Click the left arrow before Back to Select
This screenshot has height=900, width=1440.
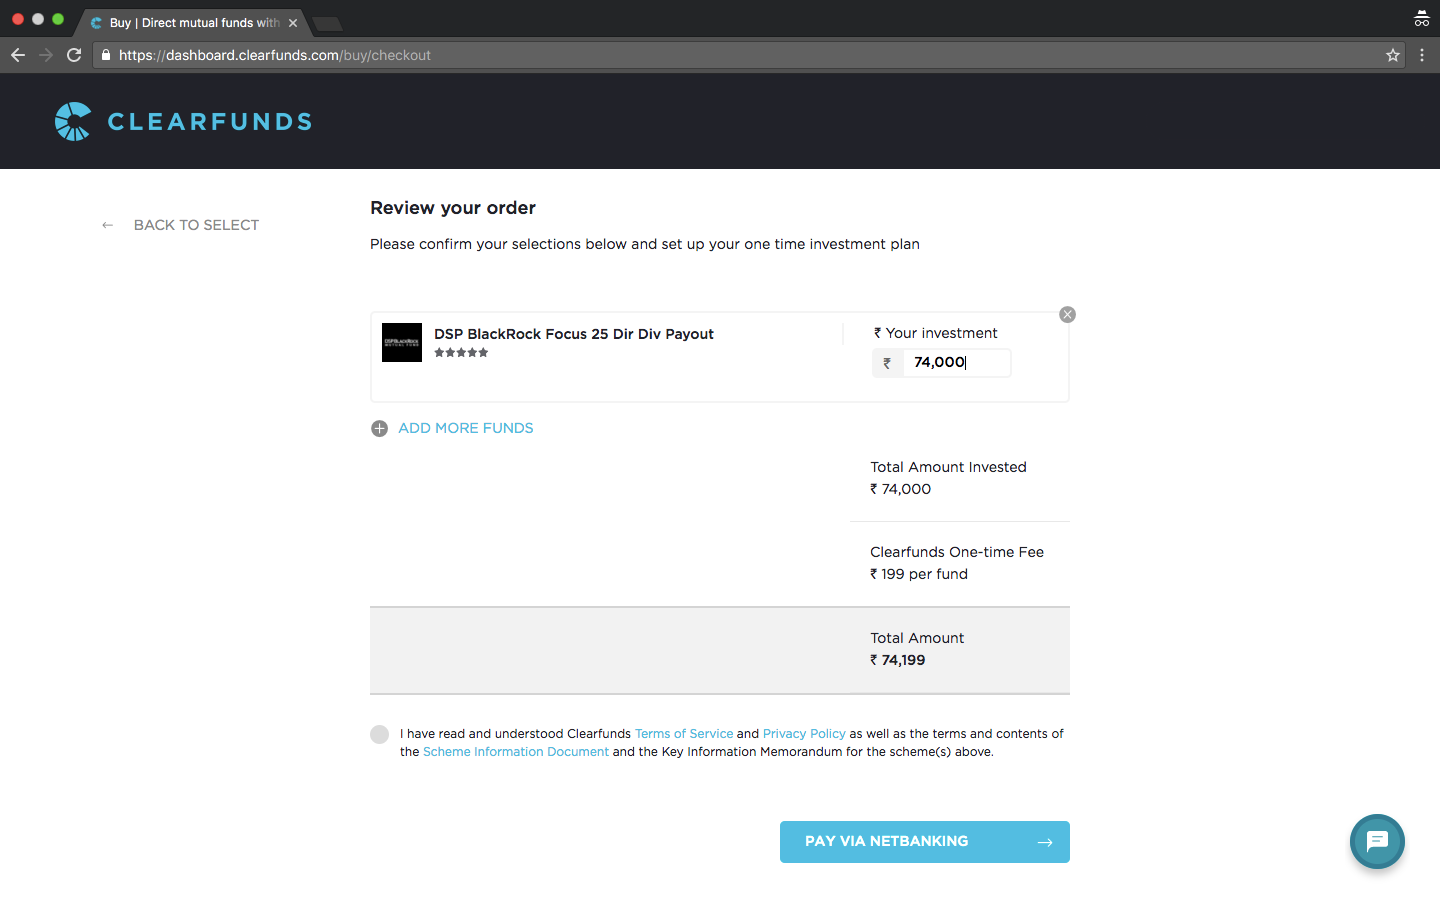point(107,225)
